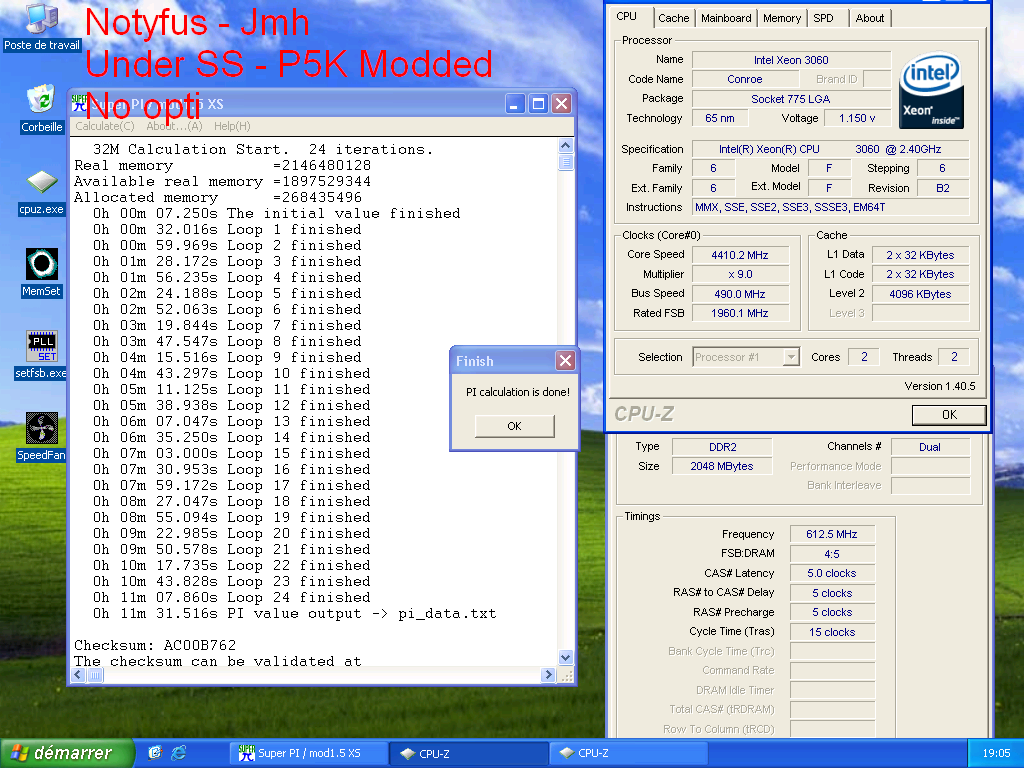Click the PI value output pi_data.txt line
The width and height of the screenshot is (1024, 768).
point(295,614)
